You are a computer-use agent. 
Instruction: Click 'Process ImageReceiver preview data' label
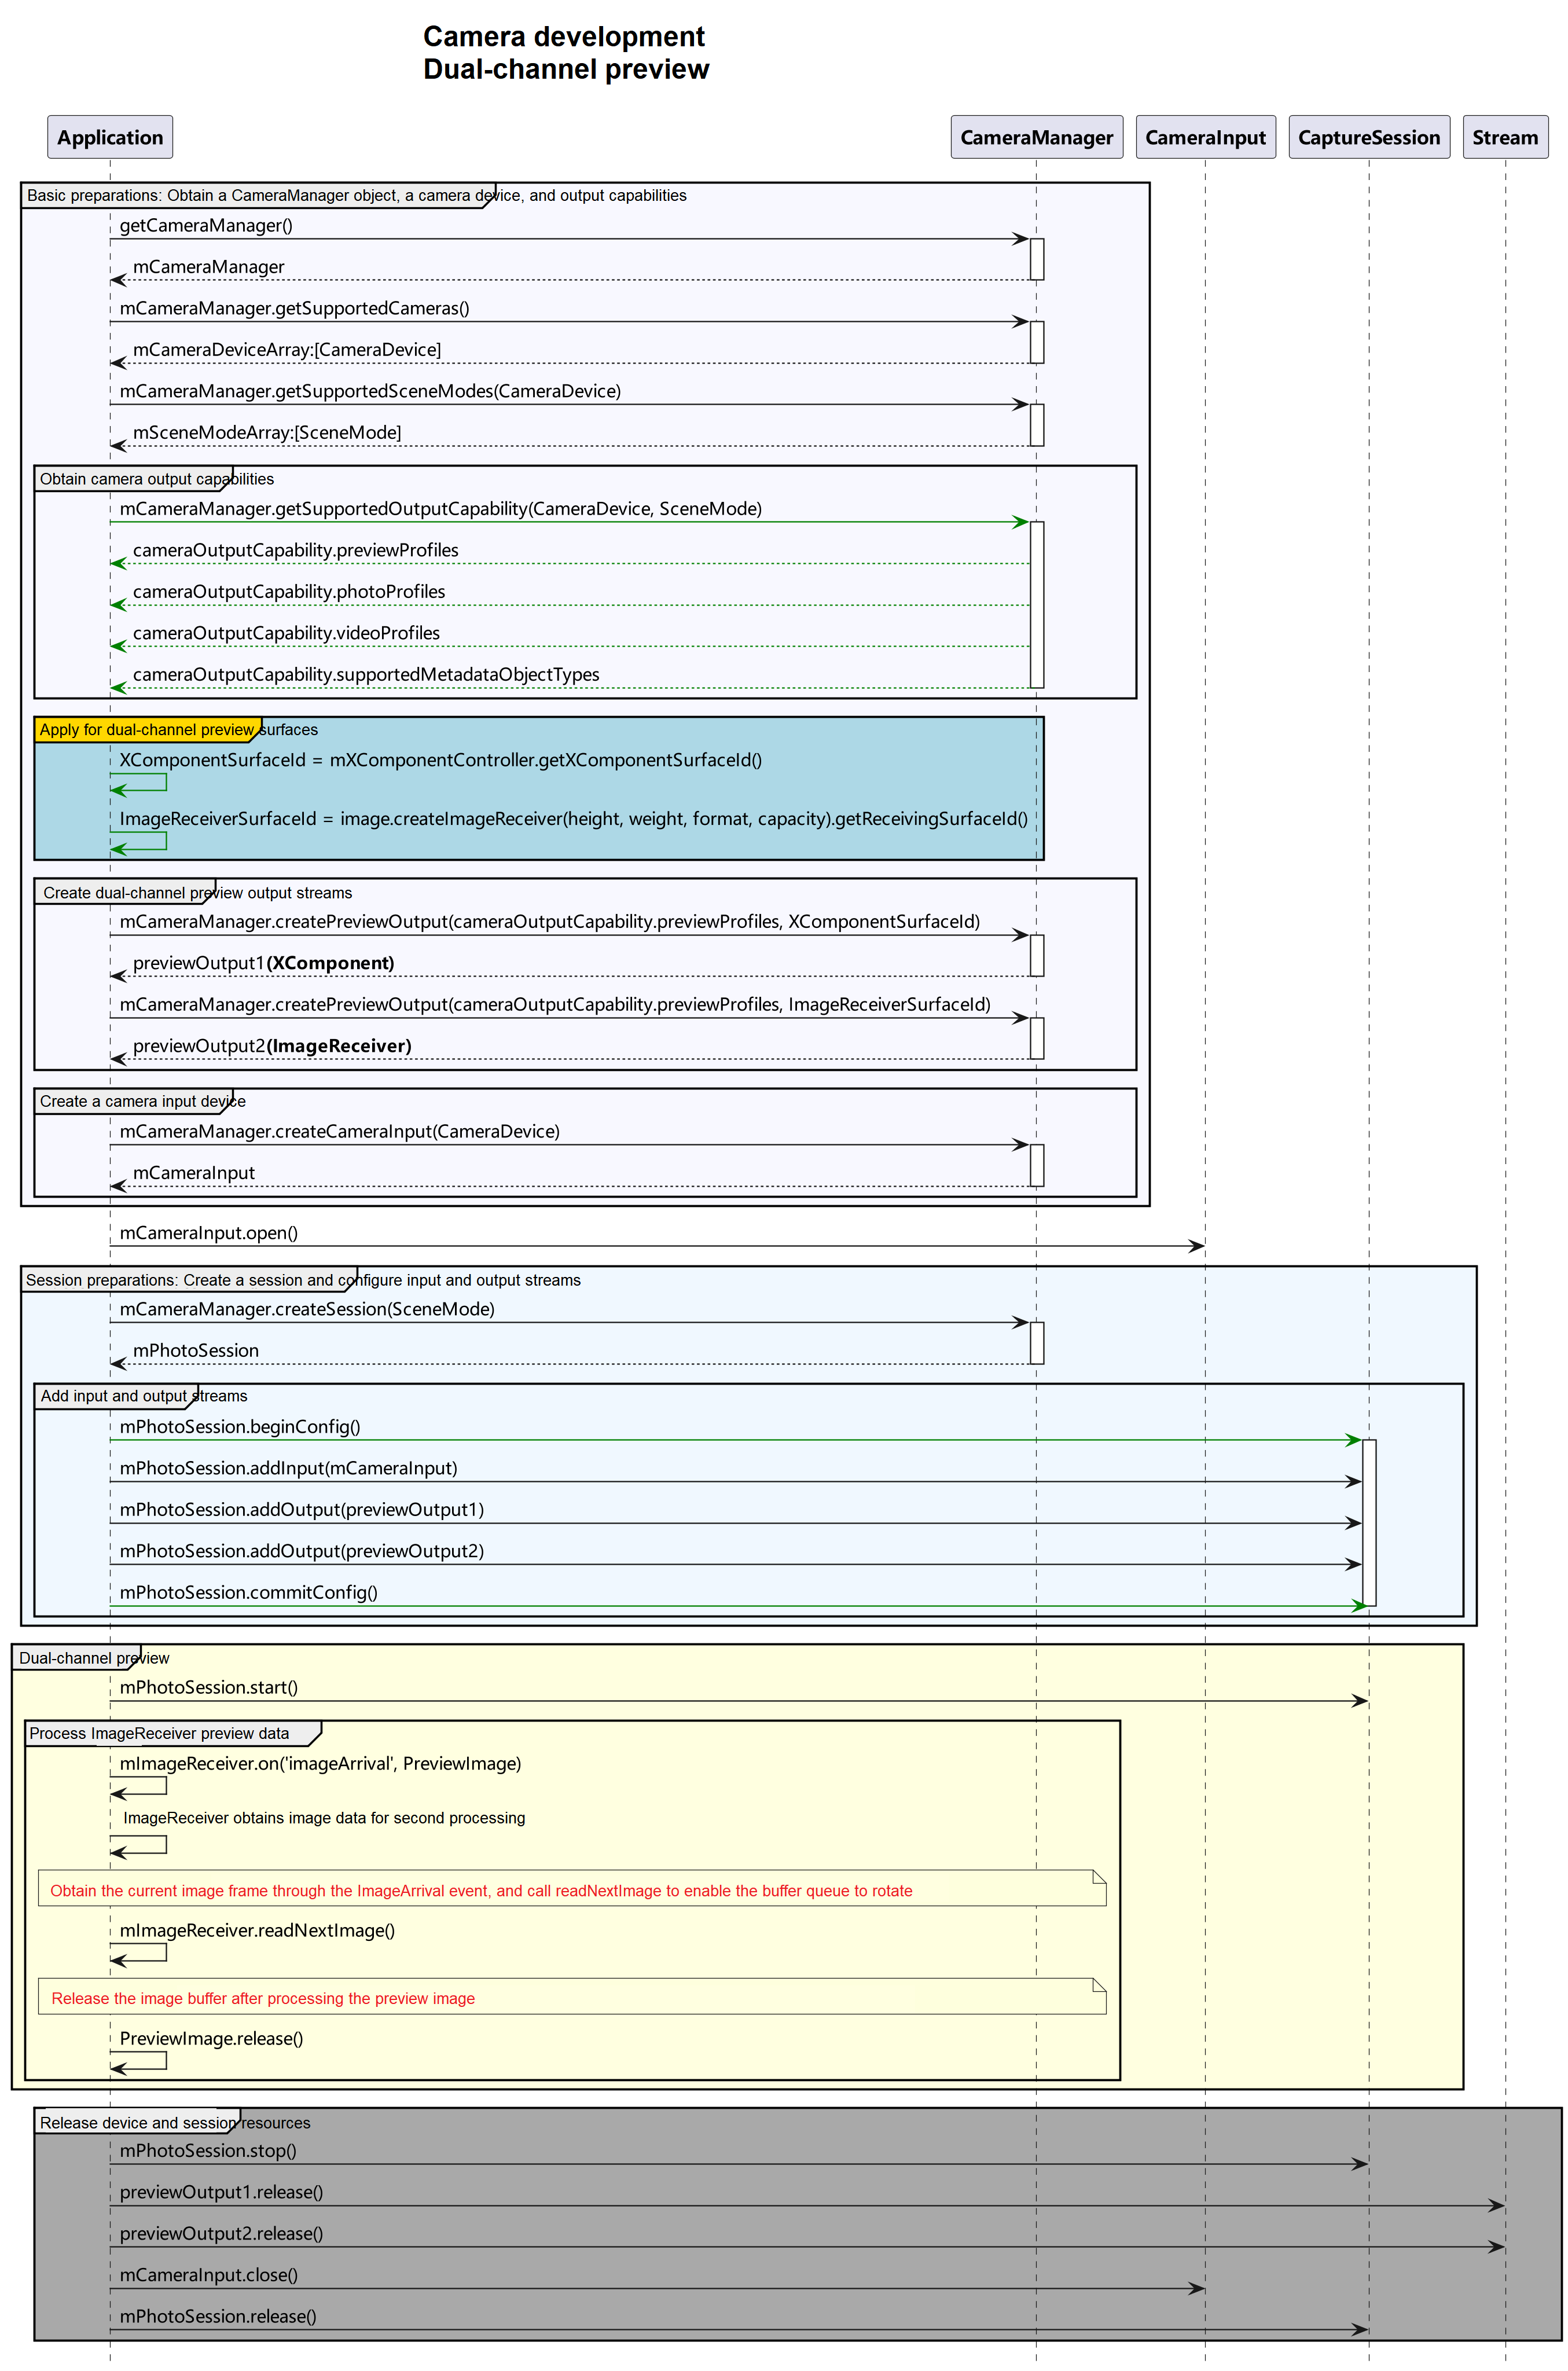click(x=159, y=1734)
